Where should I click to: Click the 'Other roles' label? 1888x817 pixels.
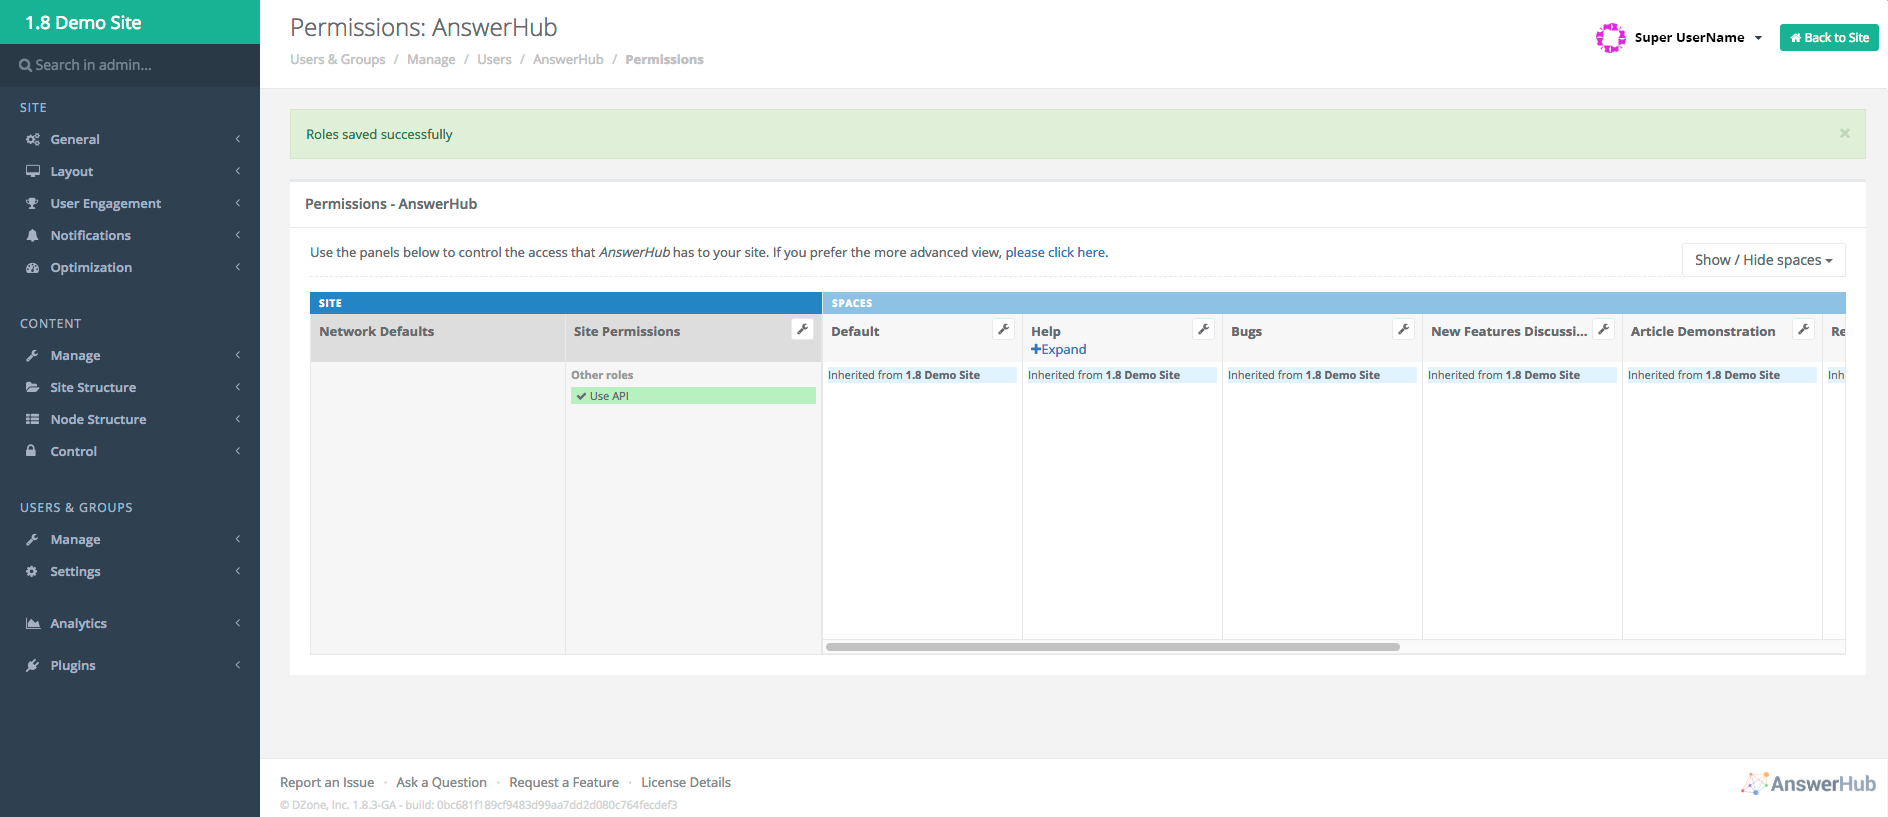(602, 375)
